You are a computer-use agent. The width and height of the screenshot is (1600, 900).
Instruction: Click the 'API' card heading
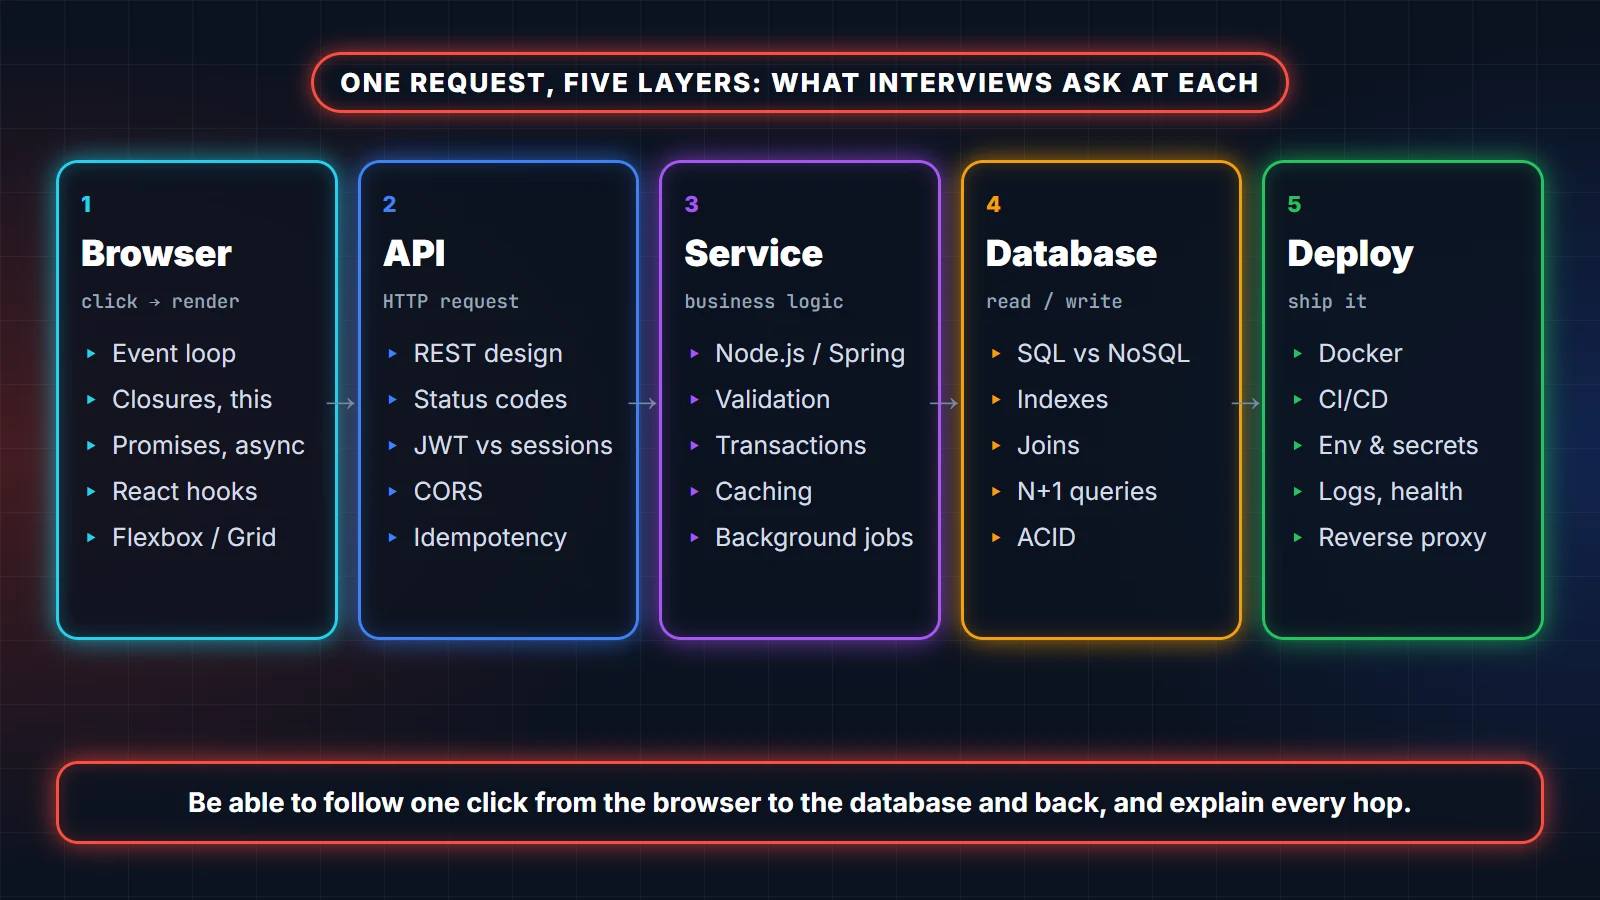(414, 253)
